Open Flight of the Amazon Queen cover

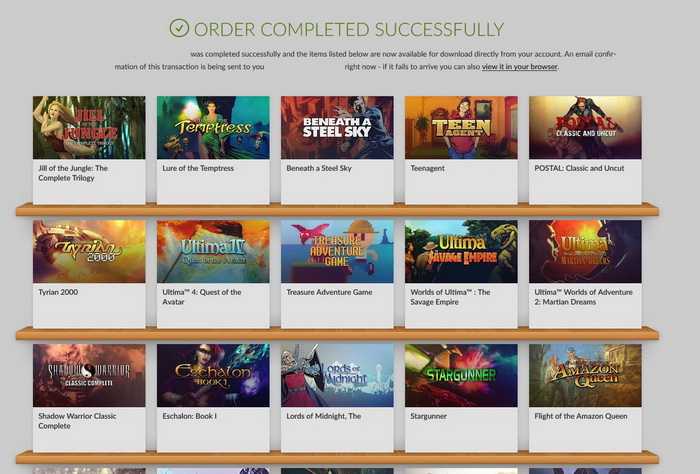[586, 375]
